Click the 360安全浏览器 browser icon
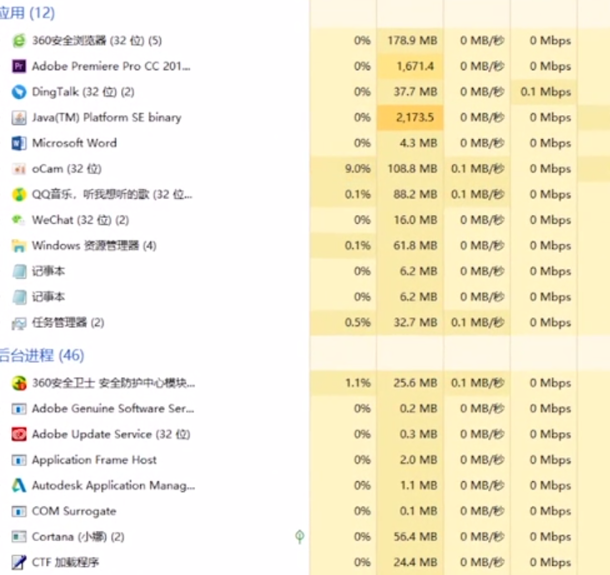The image size is (610, 575). 19,41
